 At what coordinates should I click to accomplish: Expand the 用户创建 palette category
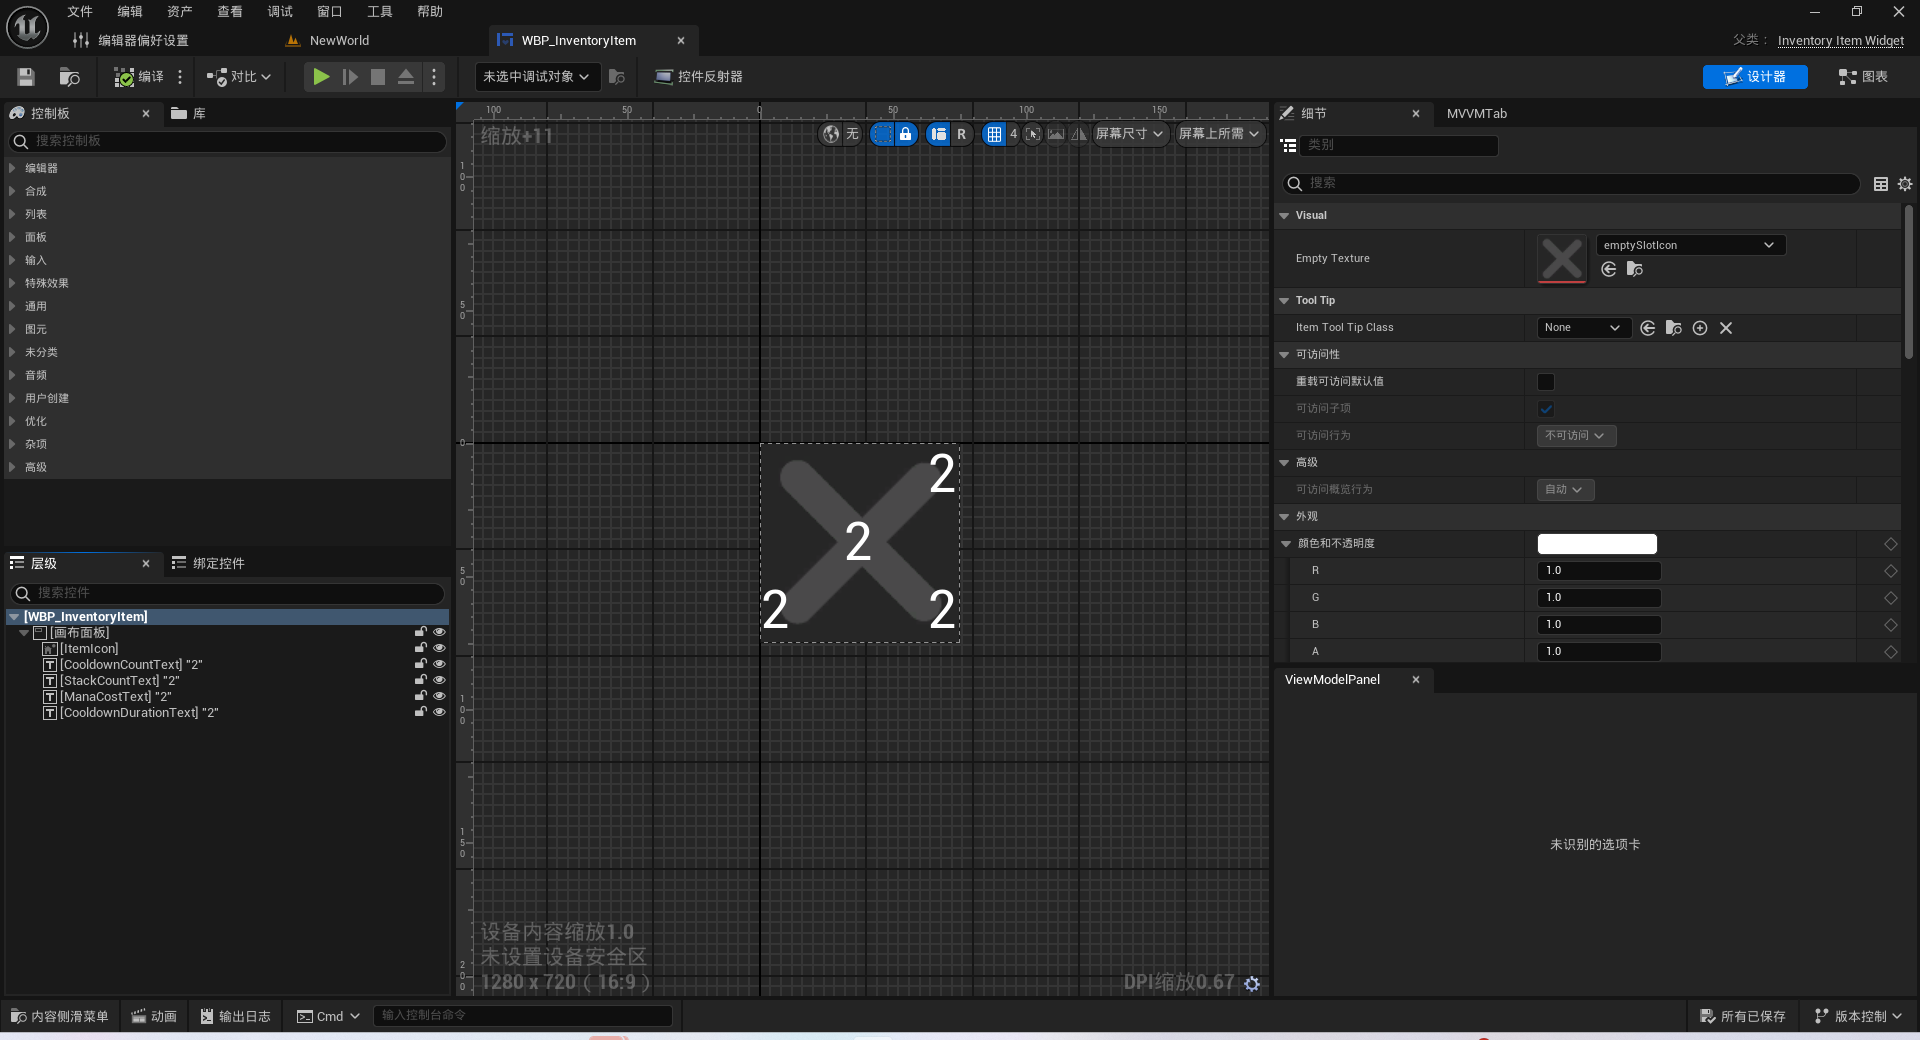12,398
